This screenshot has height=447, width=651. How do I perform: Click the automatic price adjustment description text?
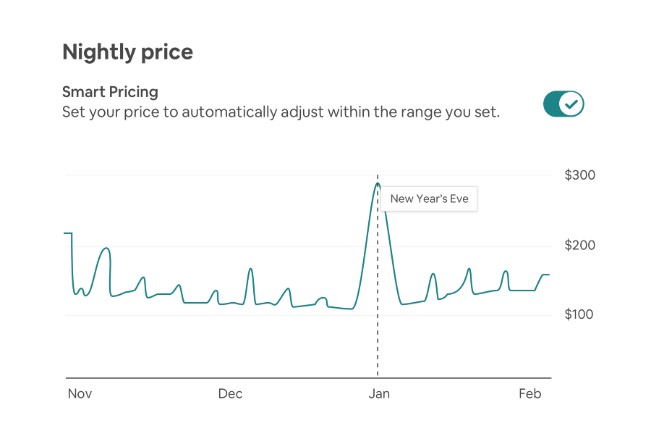click(281, 112)
